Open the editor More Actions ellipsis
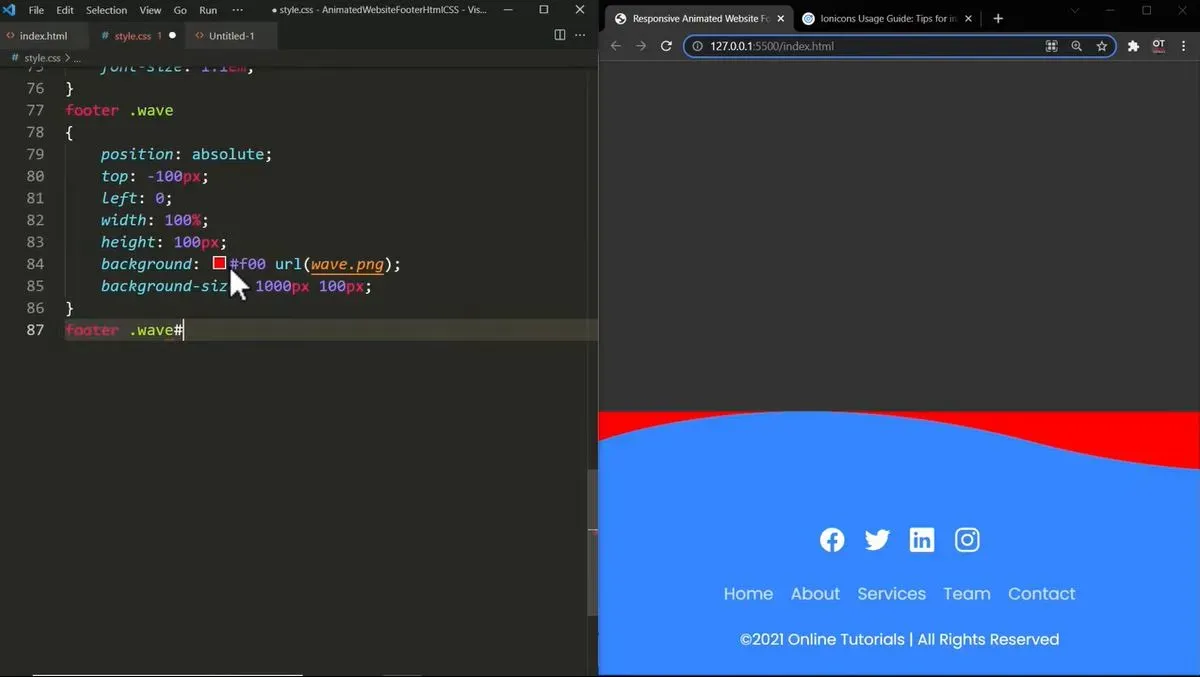The width and height of the screenshot is (1200, 677). tap(582, 36)
